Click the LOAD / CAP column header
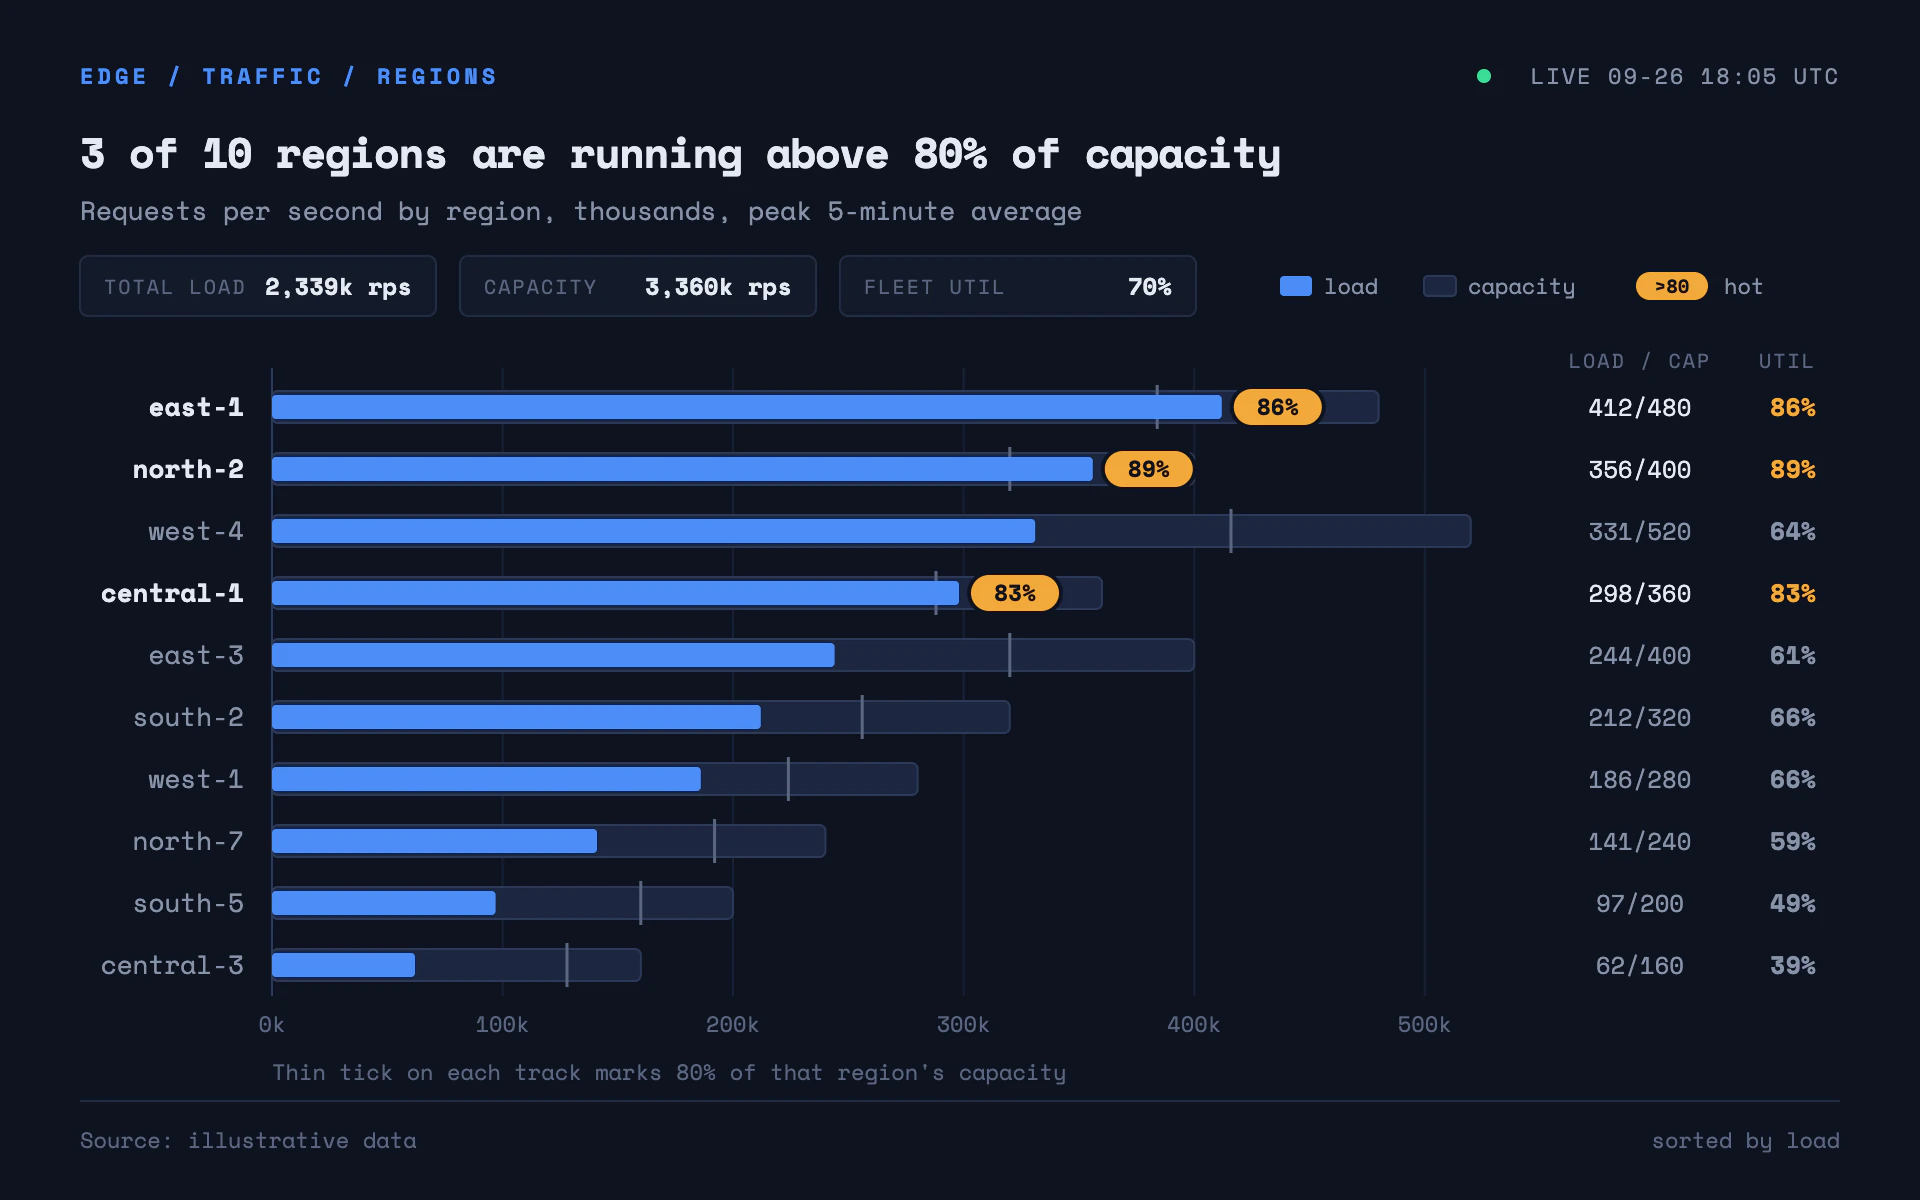The image size is (1920, 1200). click(x=1638, y=361)
